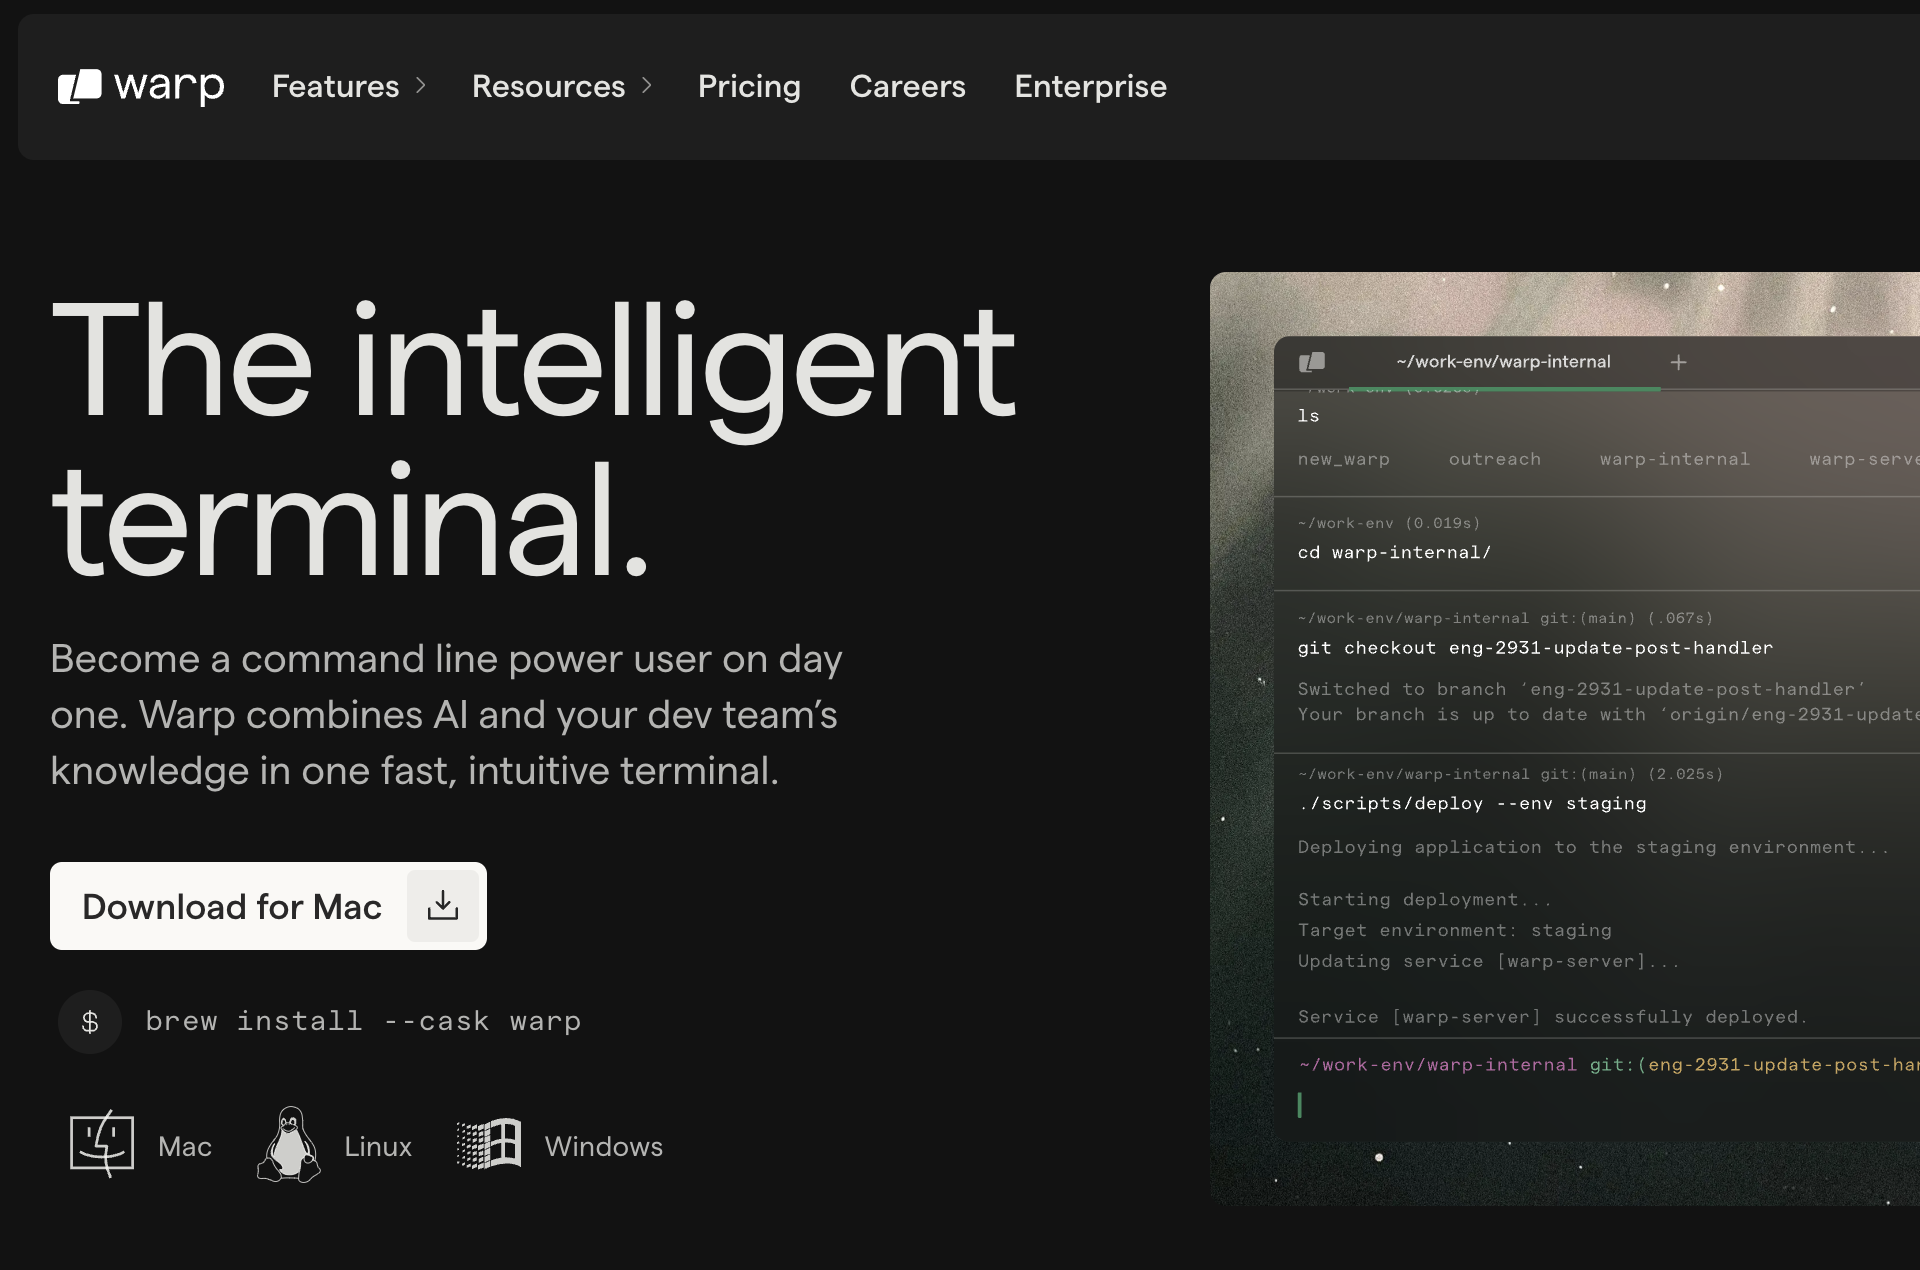Image resolution: width=1920 pixels, height=1270 pixels.
Task: Copy the brew install --cask warp command
Action: click(x=363, y=1021)
